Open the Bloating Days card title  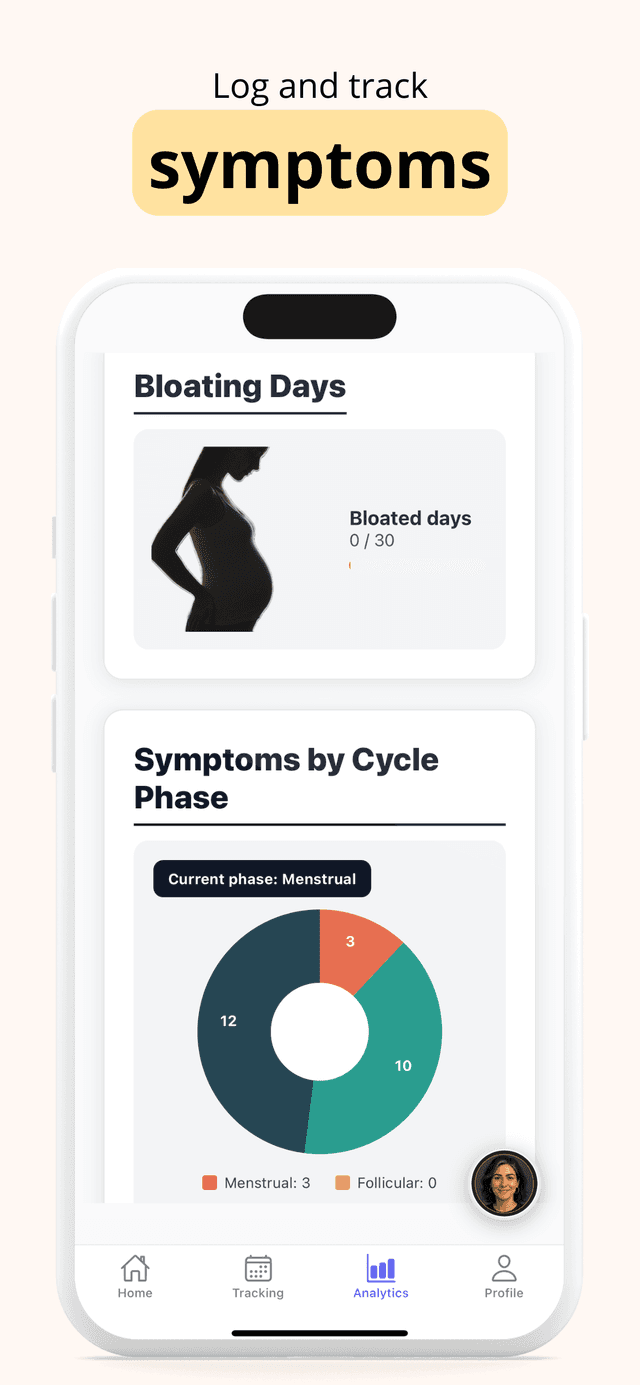(x=239, y=387)
